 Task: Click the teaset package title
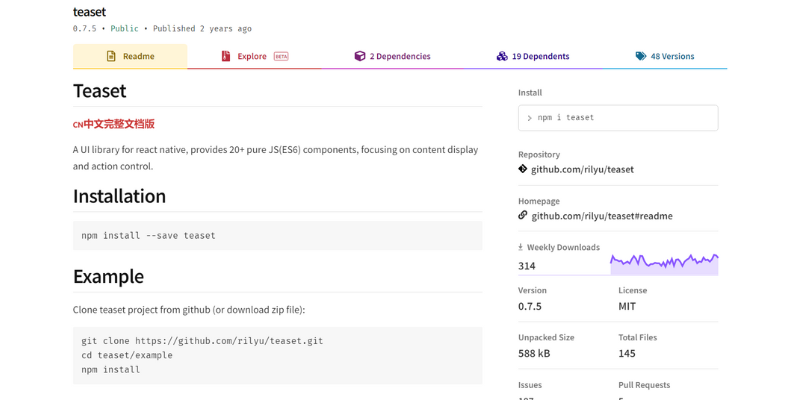[89, 12]
